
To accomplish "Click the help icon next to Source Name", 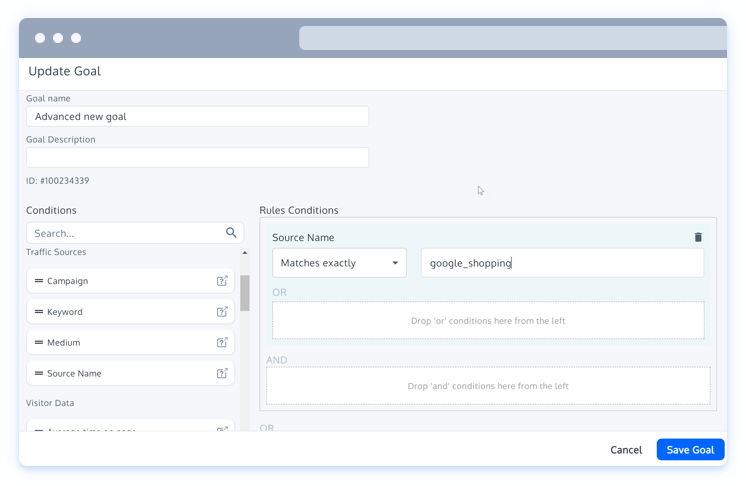I will pos(222,374).
